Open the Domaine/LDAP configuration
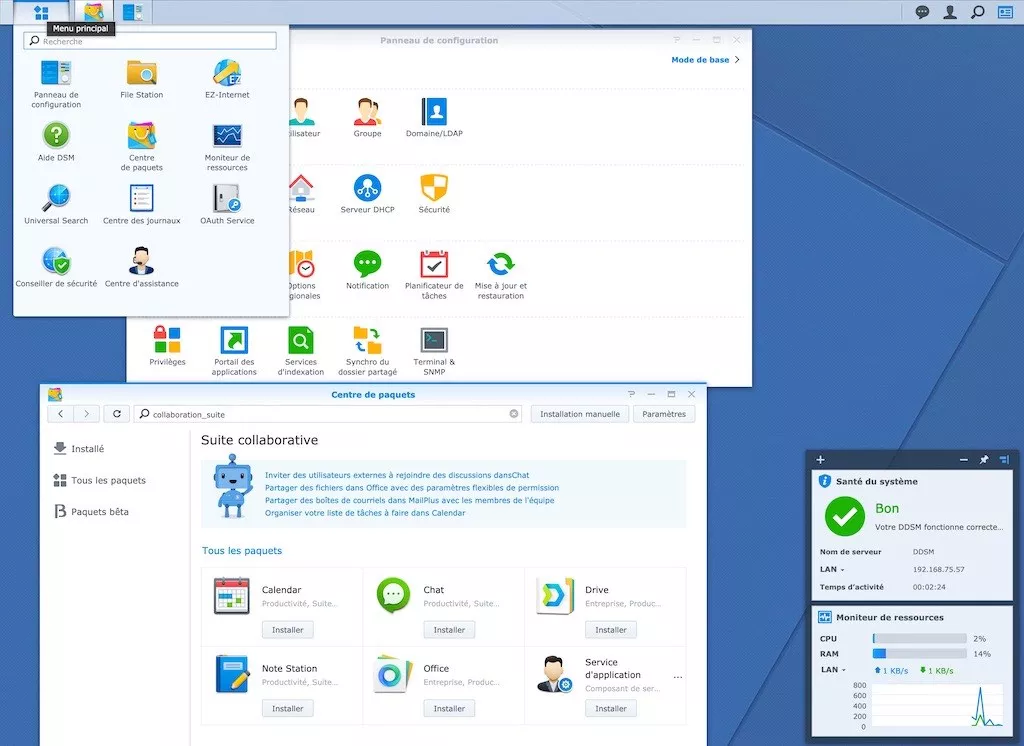The width and height of the screenshot is (1024, 746). click(433, 115)
